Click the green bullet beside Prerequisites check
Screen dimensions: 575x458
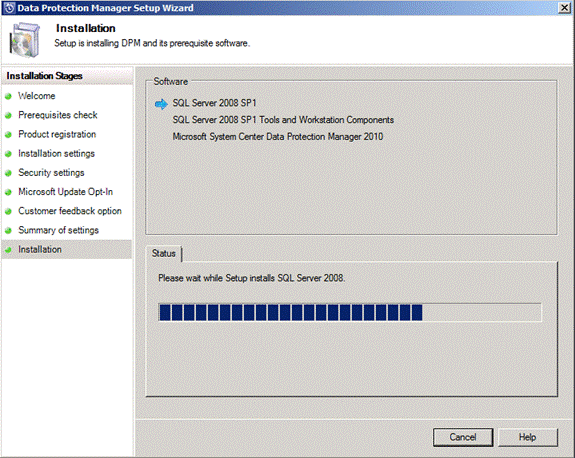click(8, 116)
